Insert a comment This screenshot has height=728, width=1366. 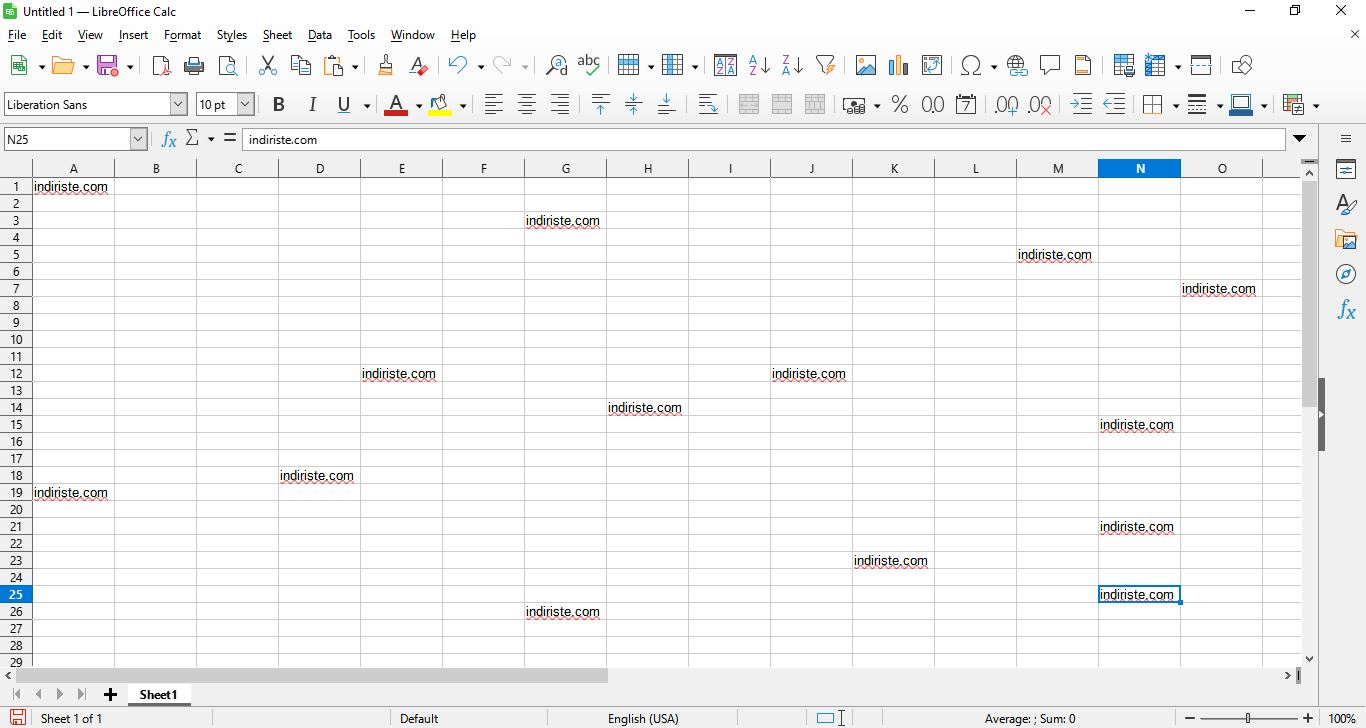1050,66
